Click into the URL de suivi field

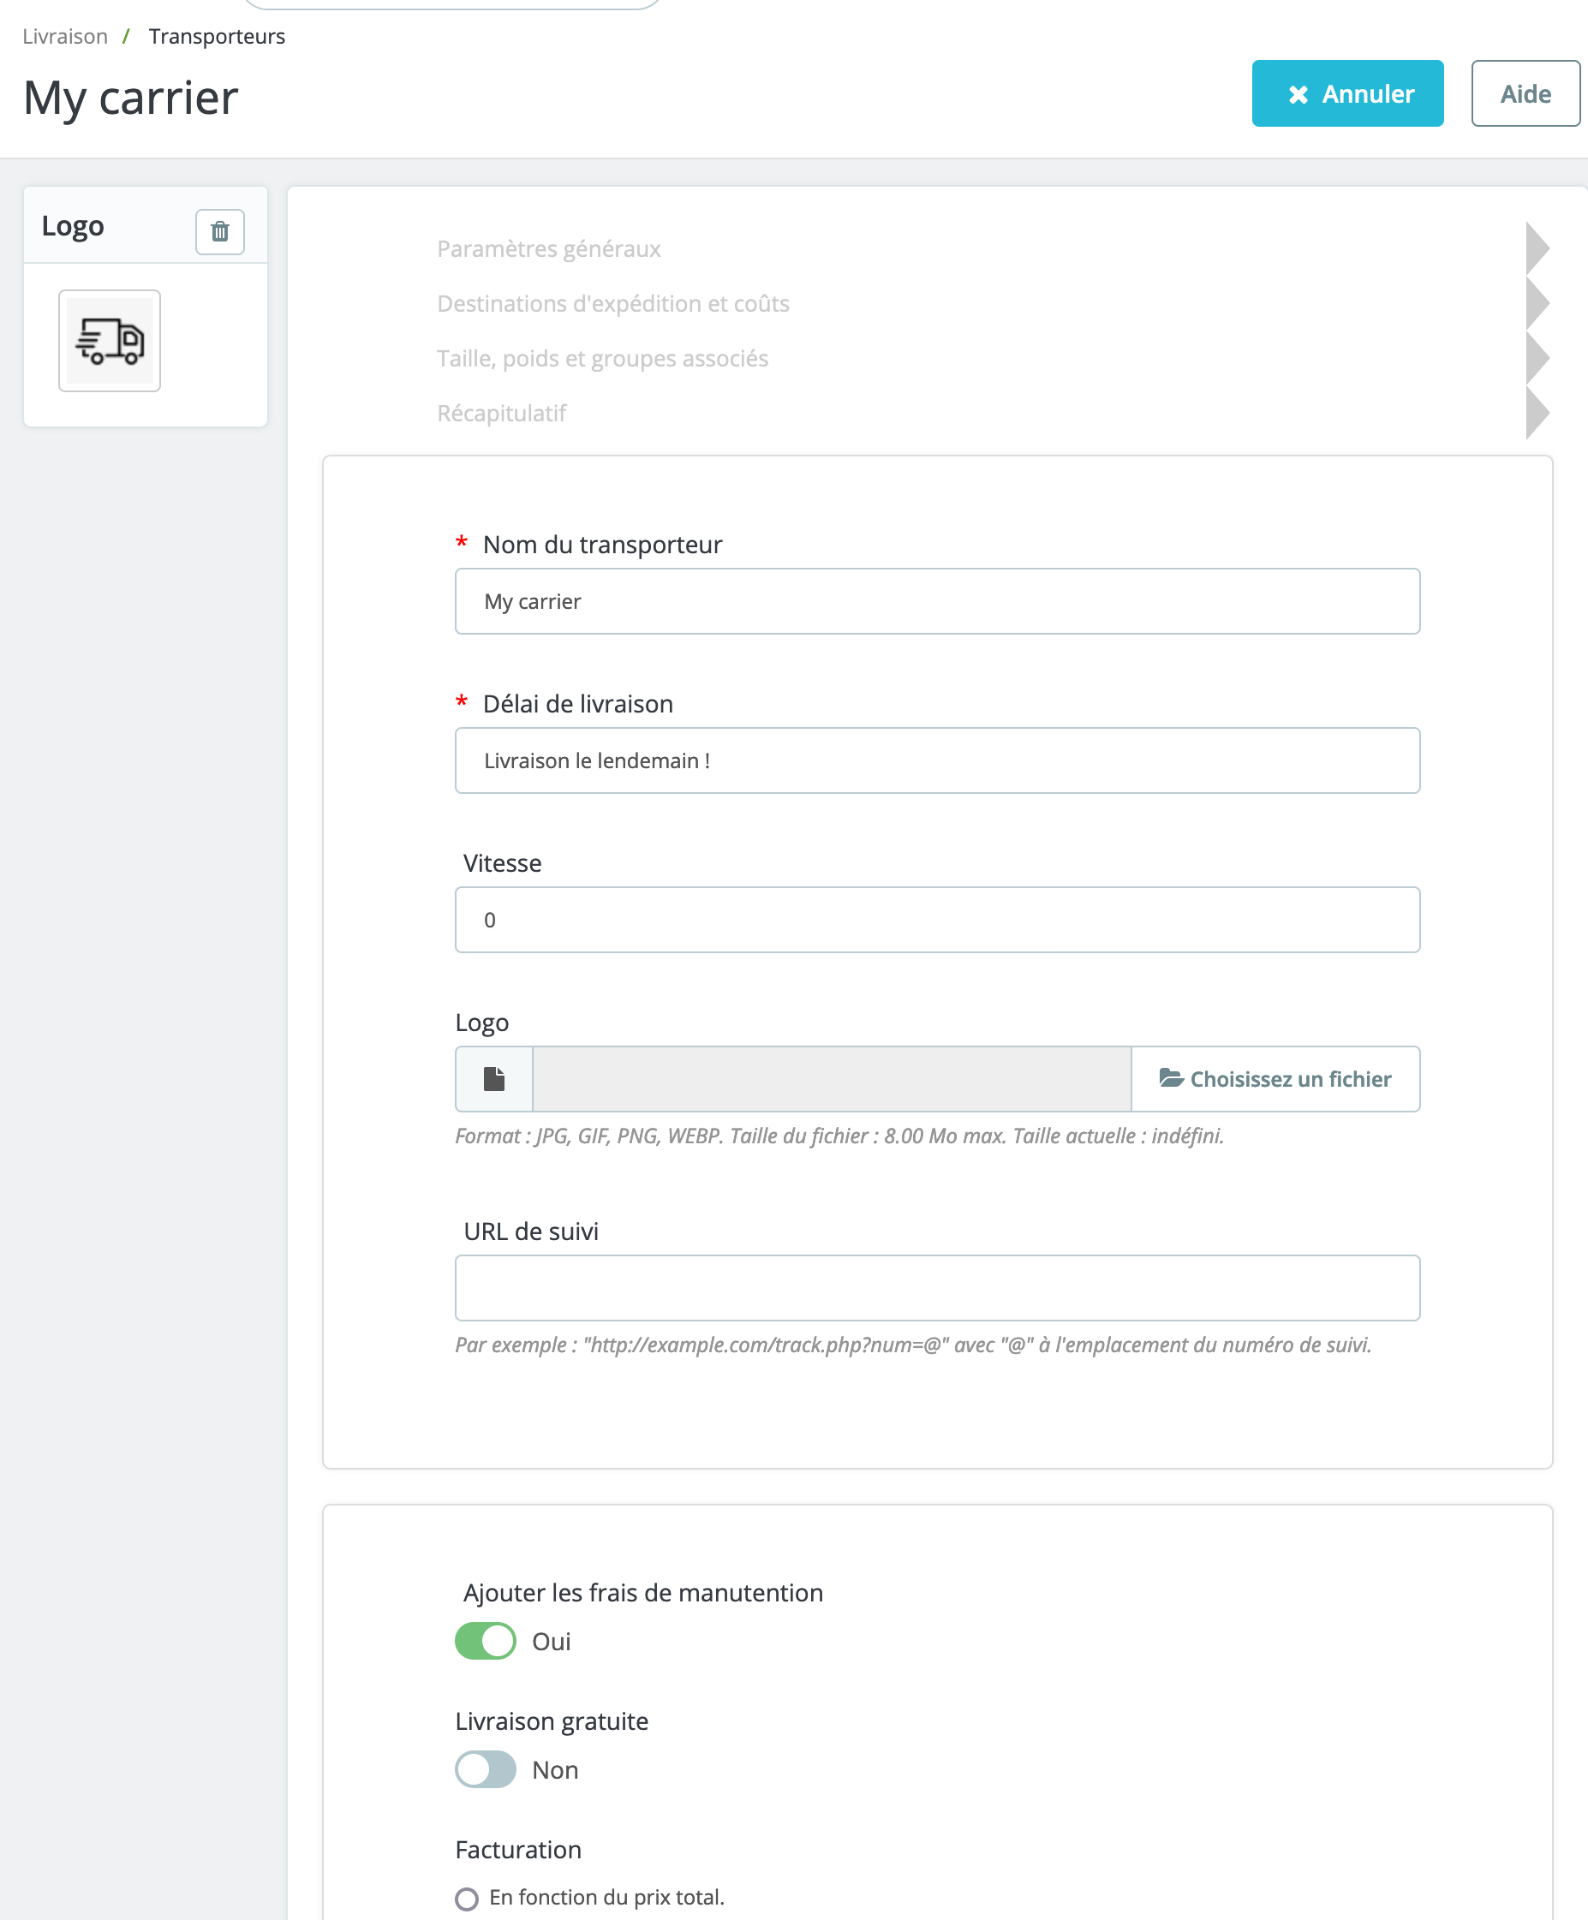[x=937, y=1288]
